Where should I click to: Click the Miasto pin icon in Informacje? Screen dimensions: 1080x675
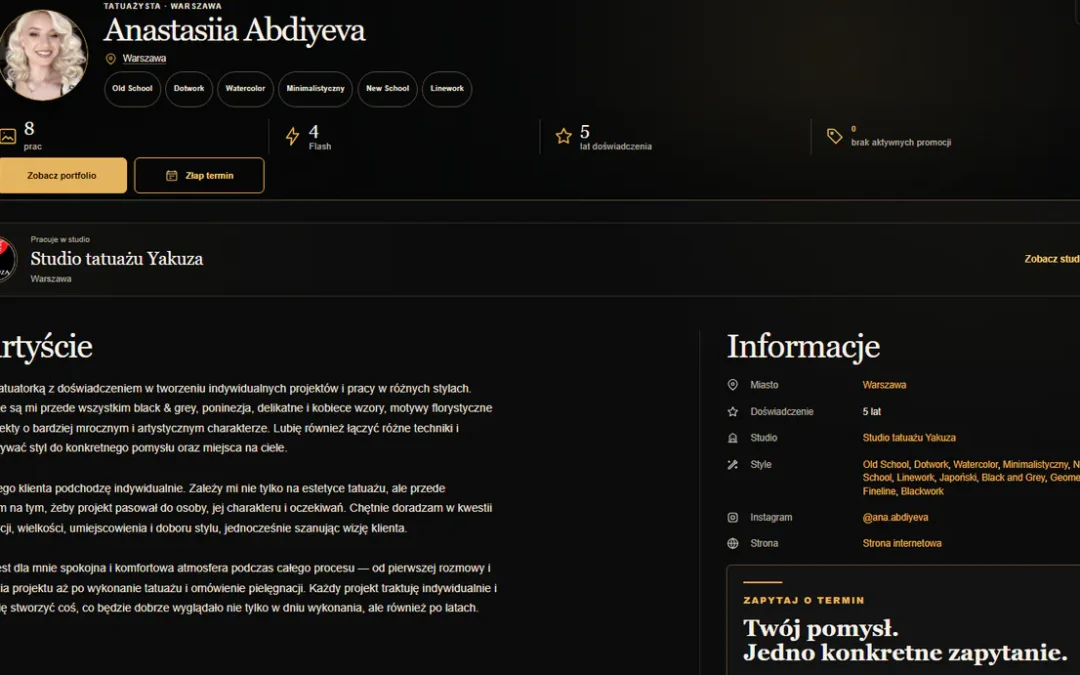pyautogui.click(x=733, y=385)
